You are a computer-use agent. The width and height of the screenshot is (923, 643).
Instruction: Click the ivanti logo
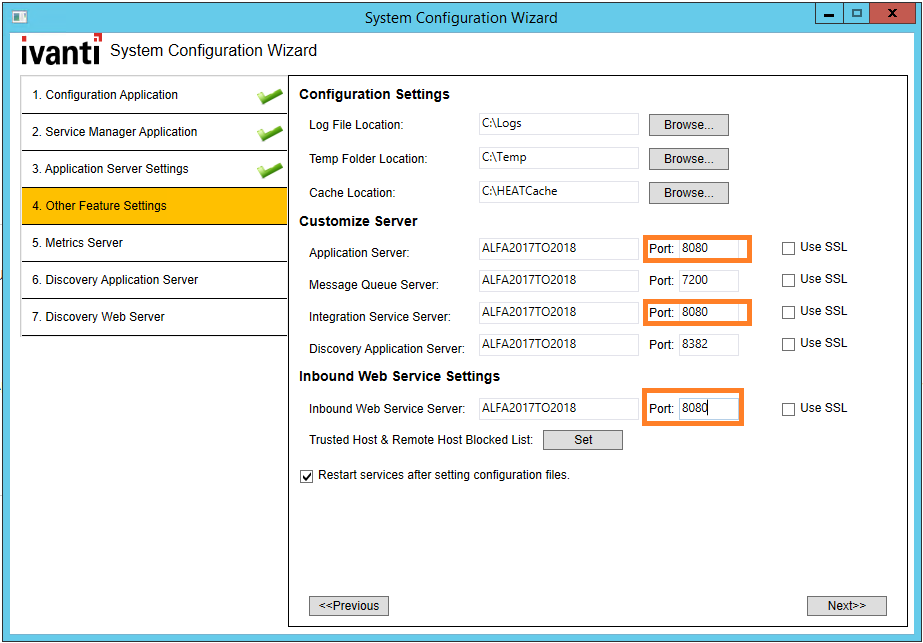[57, 49]
